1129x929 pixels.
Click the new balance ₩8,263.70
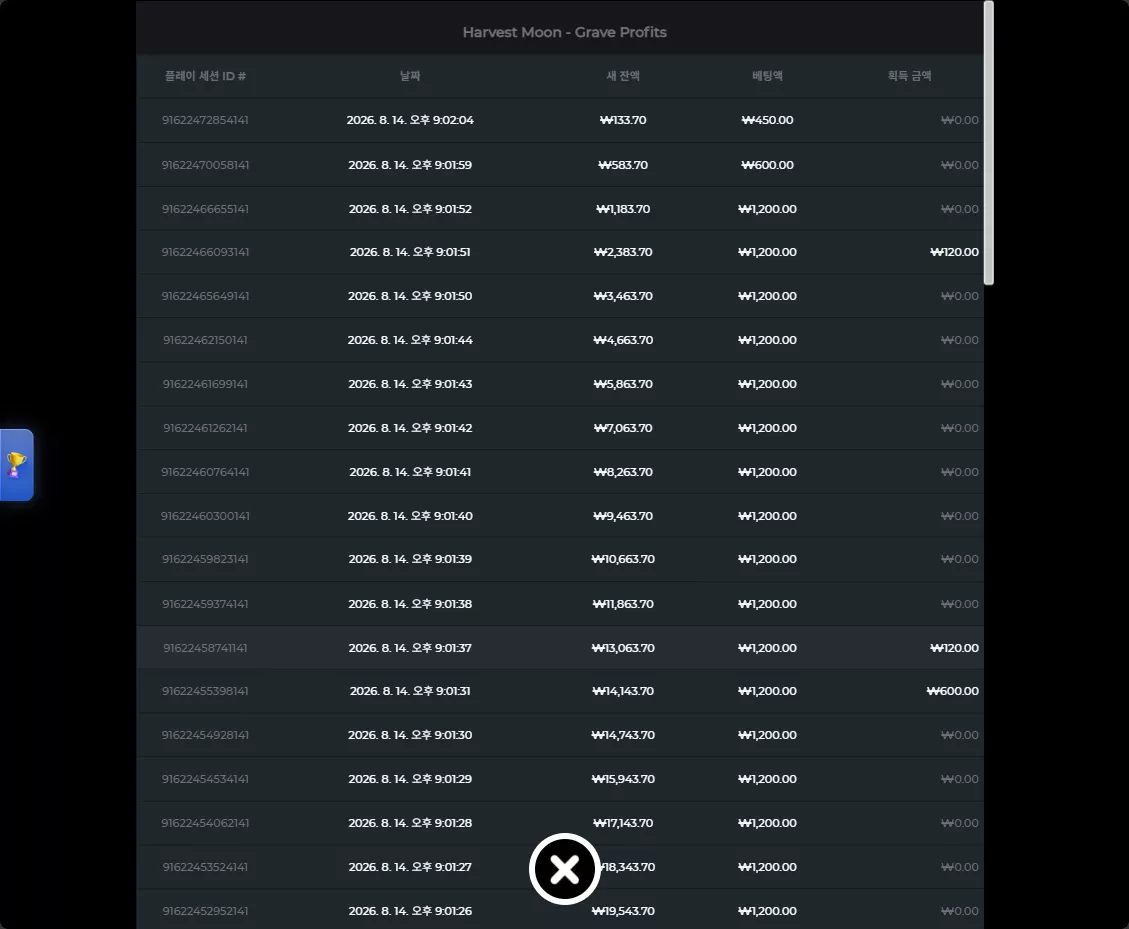[623, 472]
